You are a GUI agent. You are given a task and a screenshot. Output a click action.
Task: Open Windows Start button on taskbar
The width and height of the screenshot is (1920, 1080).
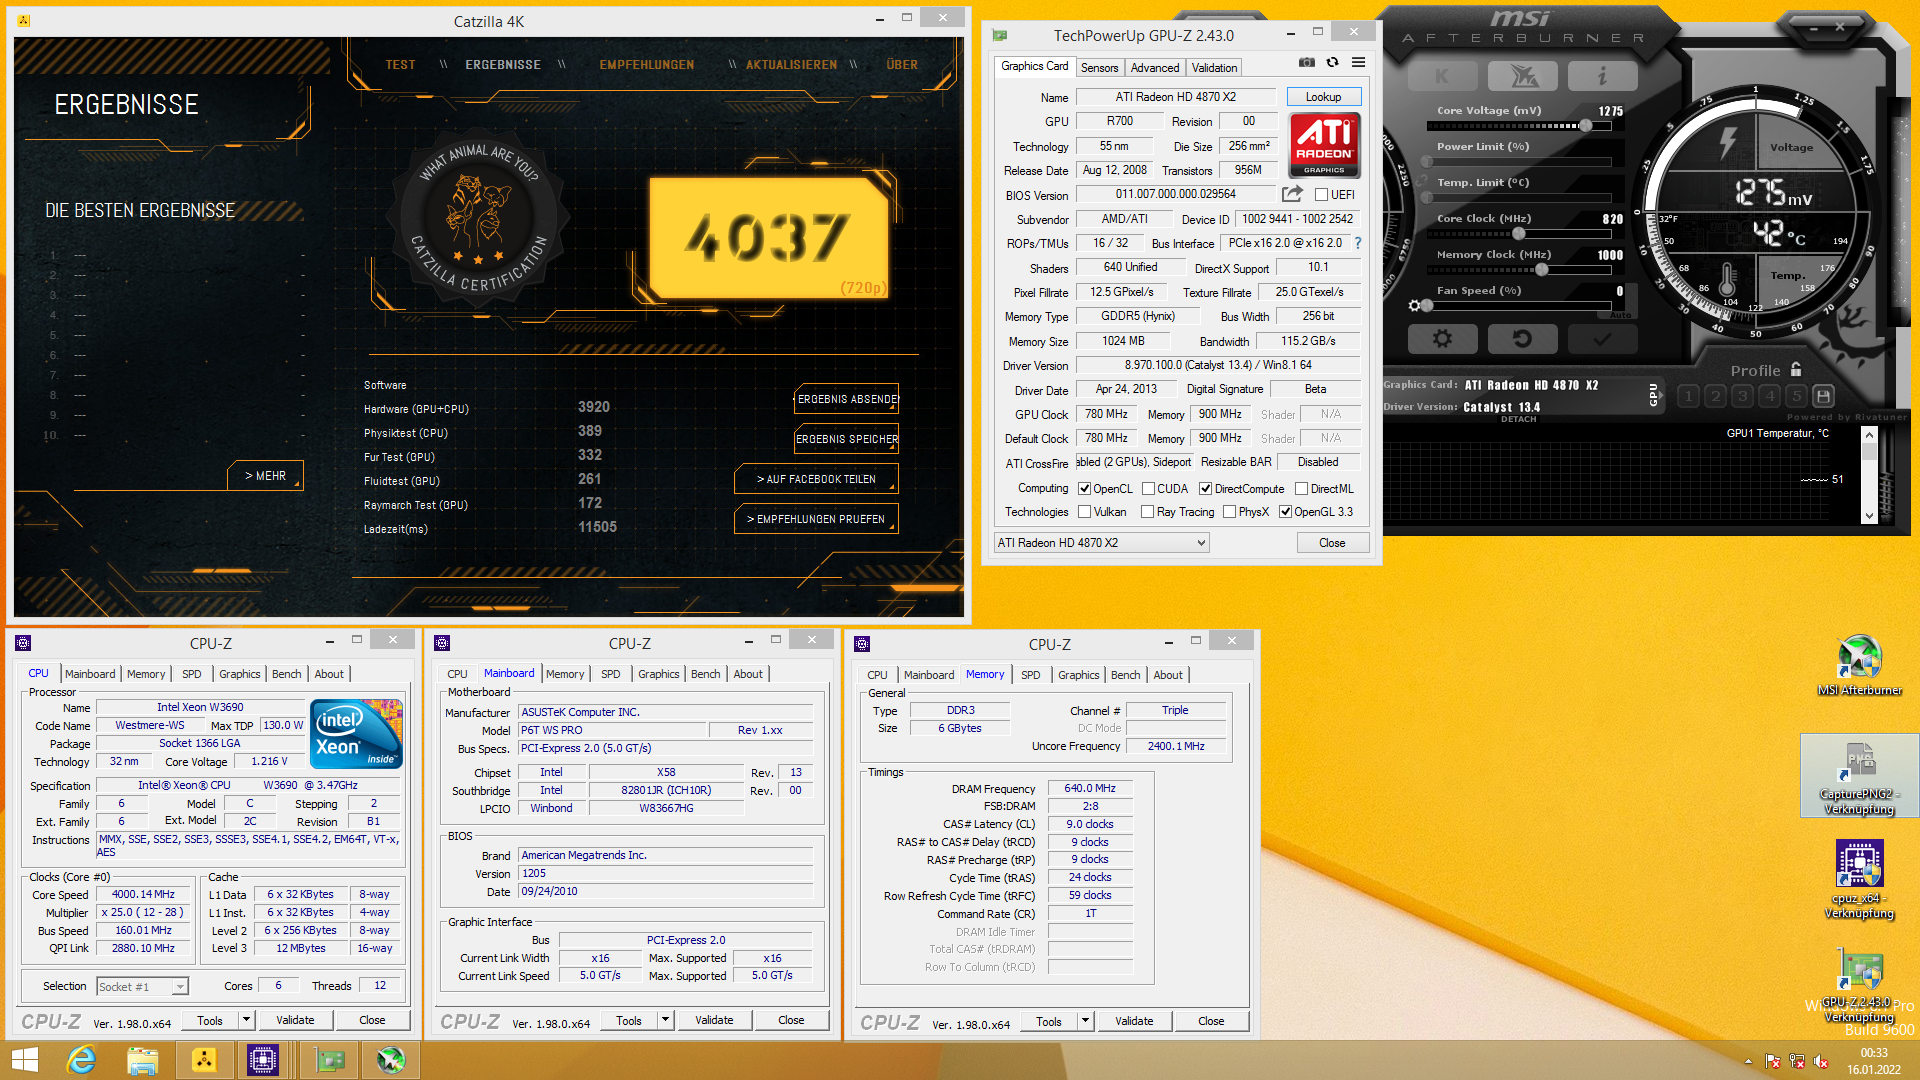(x=25, y=1060)
